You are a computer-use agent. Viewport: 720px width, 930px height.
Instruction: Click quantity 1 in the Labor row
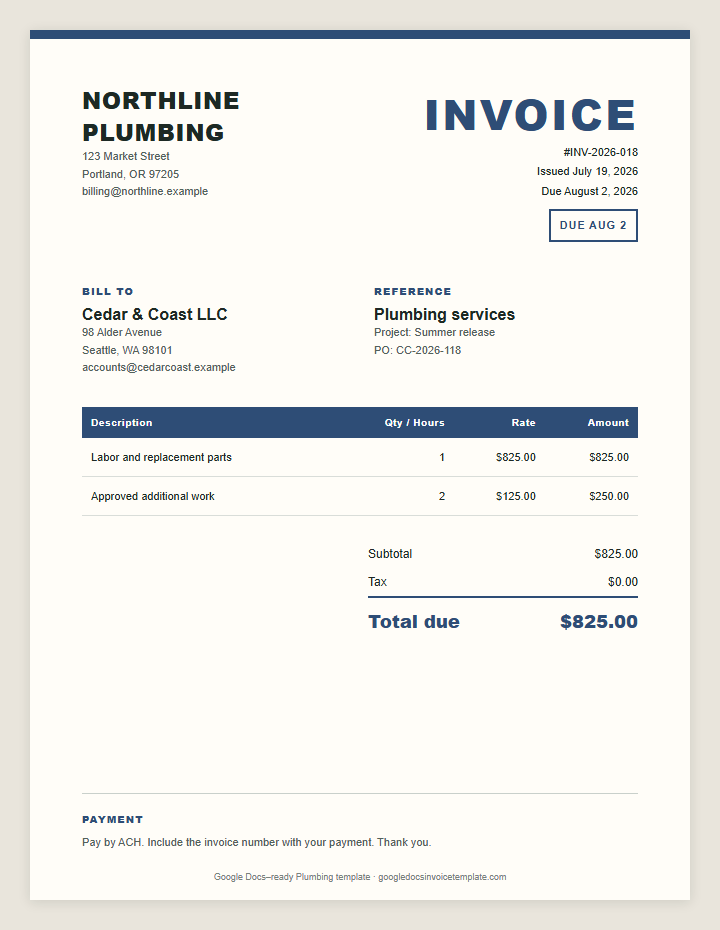(442, 457)
